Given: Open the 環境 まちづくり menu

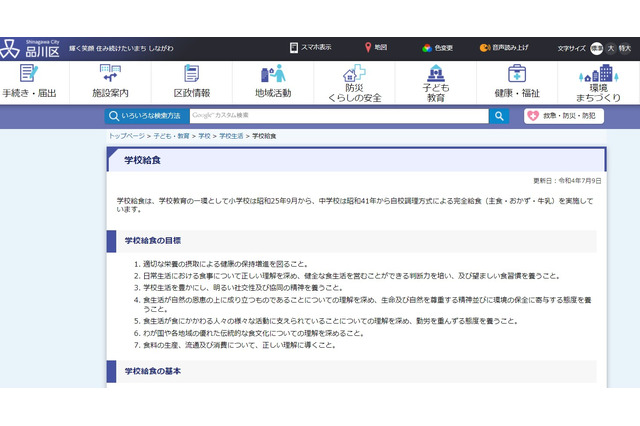Looking at the screenshot, I should (598, 83).
